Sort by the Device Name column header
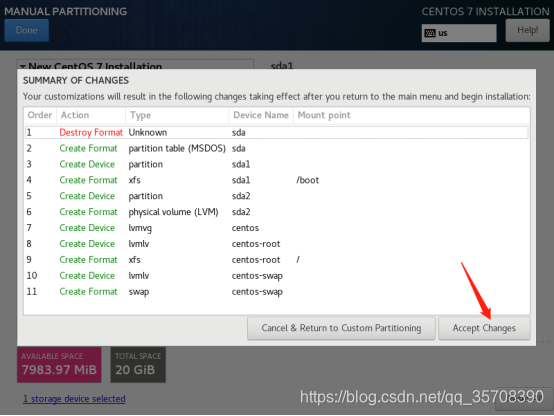This screenshot has height=416, width=554. tap(261, 115)
